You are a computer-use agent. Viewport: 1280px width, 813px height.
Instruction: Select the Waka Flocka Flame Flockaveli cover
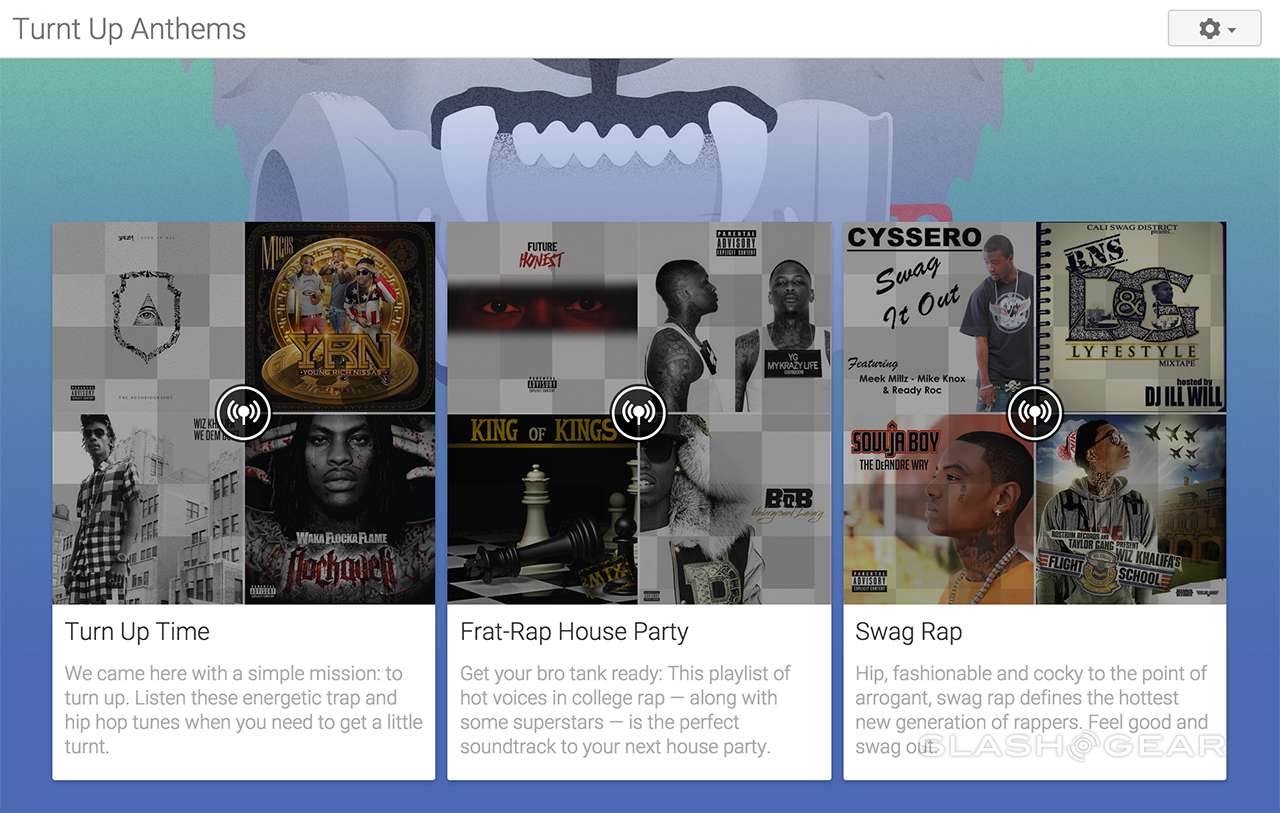(x=340, y=508)
